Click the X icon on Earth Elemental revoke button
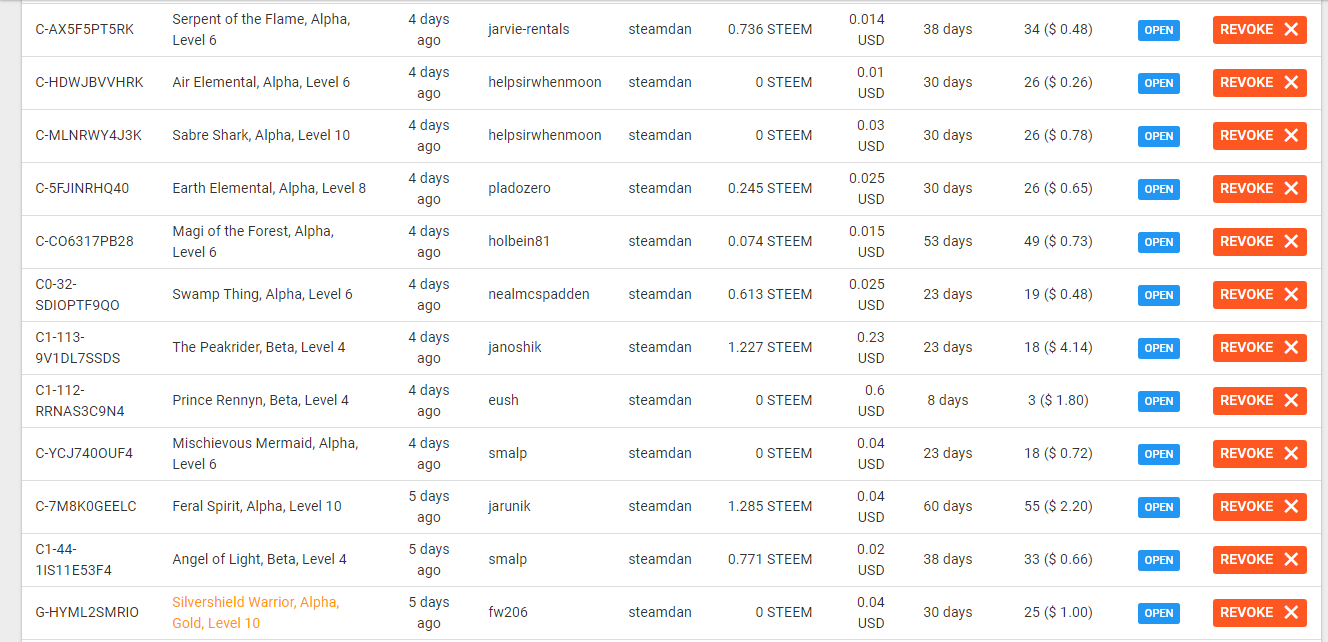1328x642 pixels. point(1291,189)
